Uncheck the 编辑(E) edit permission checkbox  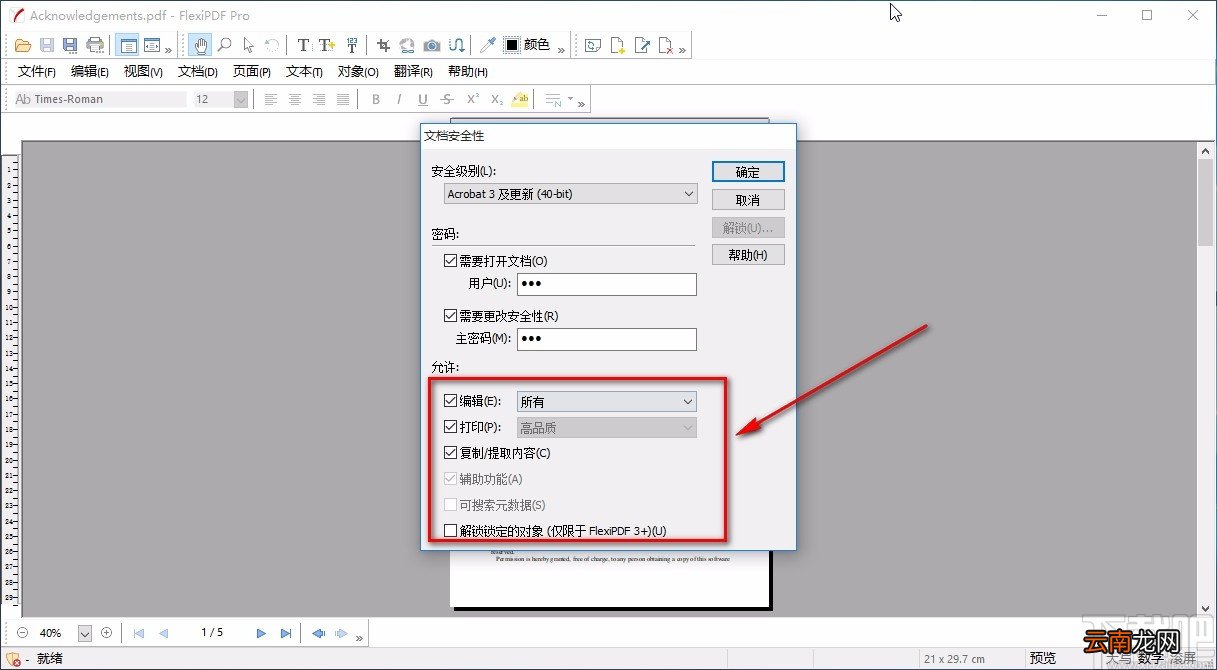450,401
